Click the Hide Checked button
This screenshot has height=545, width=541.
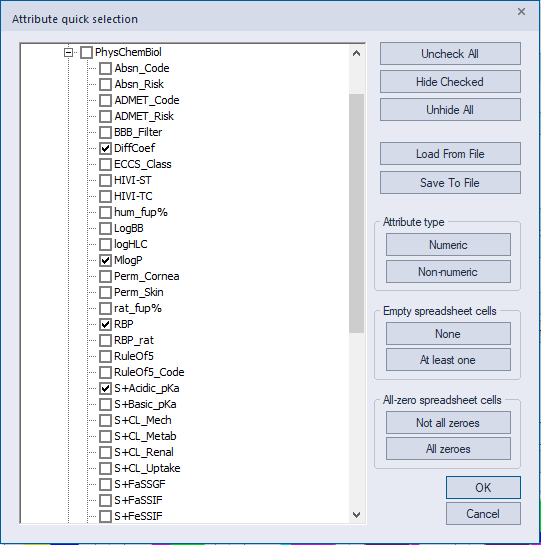point(450,82)
